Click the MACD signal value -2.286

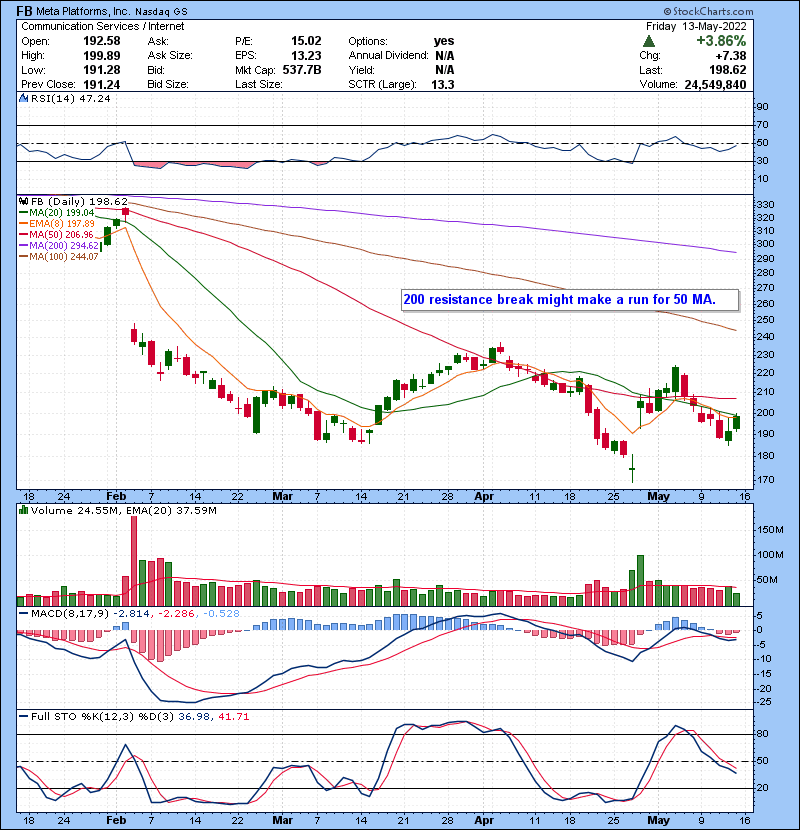click(x=176, y=614)
